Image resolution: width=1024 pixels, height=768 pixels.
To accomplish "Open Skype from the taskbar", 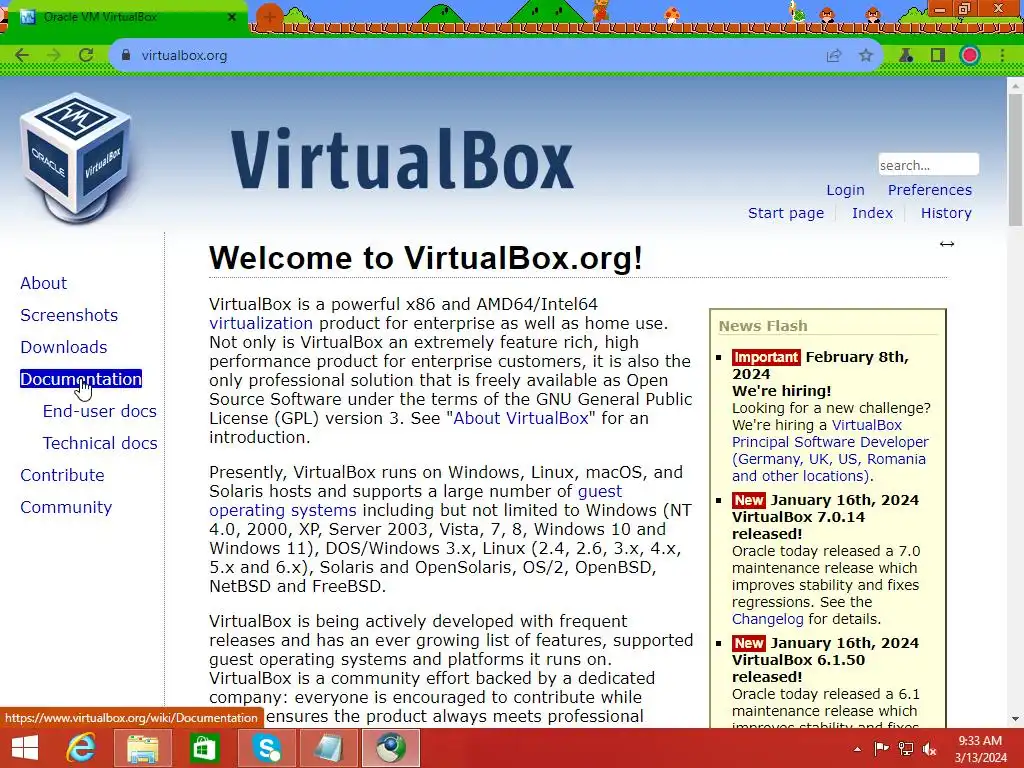I will [x=266, y=748].
